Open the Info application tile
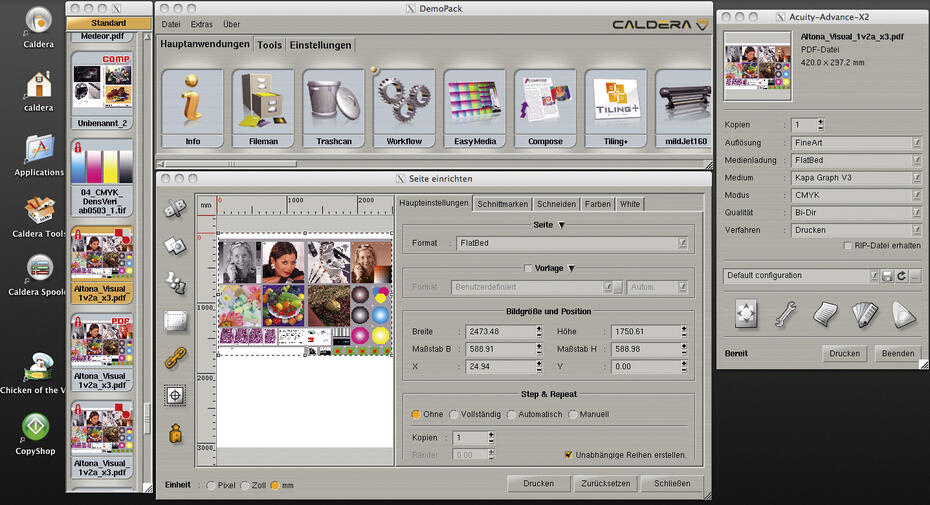The height and width of the screenshot is (505, 930). tap(192, 108)
